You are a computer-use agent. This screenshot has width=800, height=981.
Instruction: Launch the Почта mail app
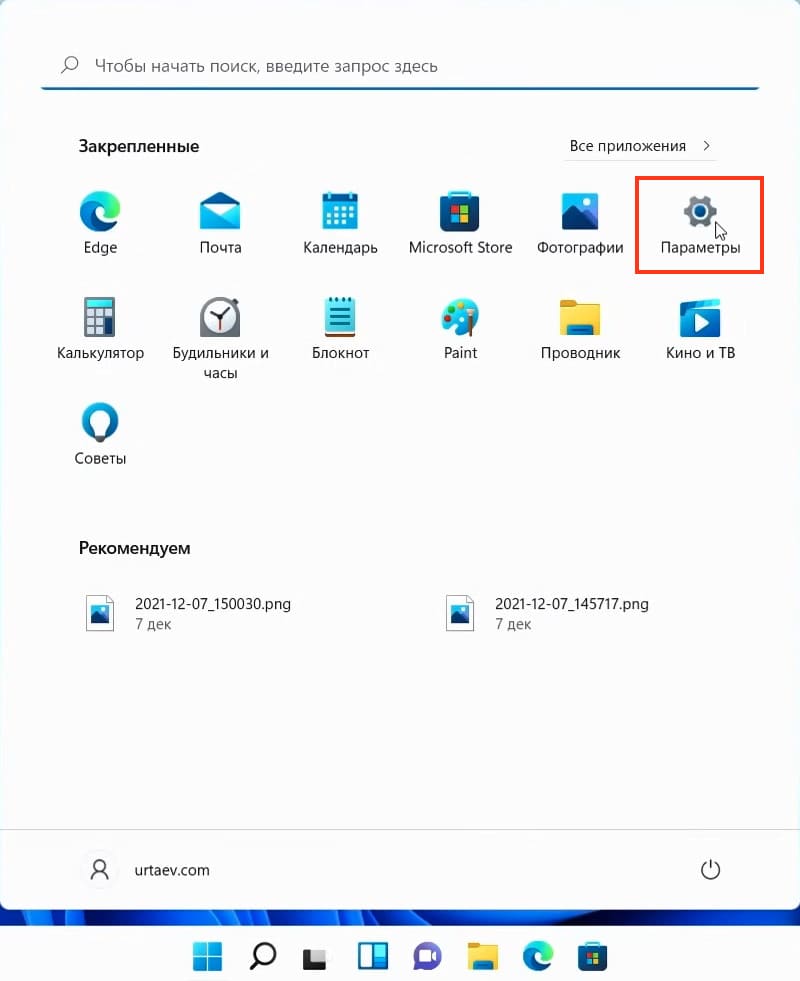(x=220, y=223)
